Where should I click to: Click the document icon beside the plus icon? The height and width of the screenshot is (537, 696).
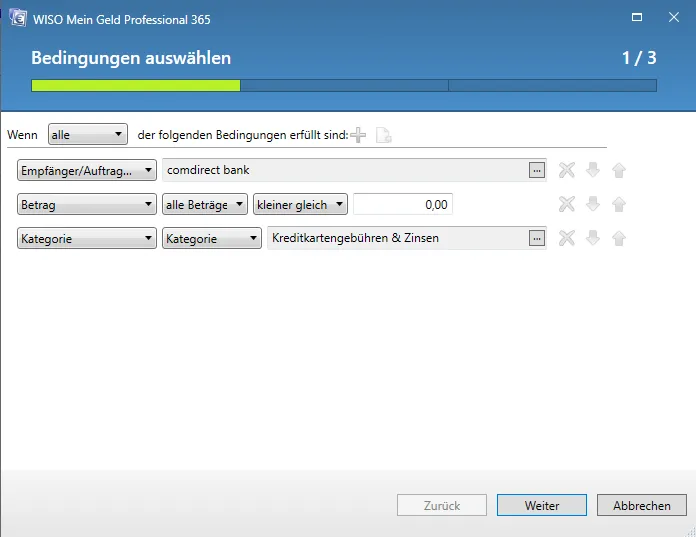(383, 135)
